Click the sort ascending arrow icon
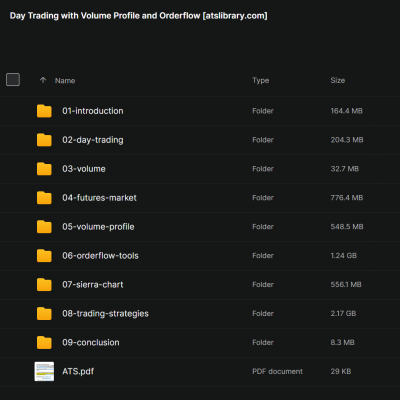 [43, 80]
